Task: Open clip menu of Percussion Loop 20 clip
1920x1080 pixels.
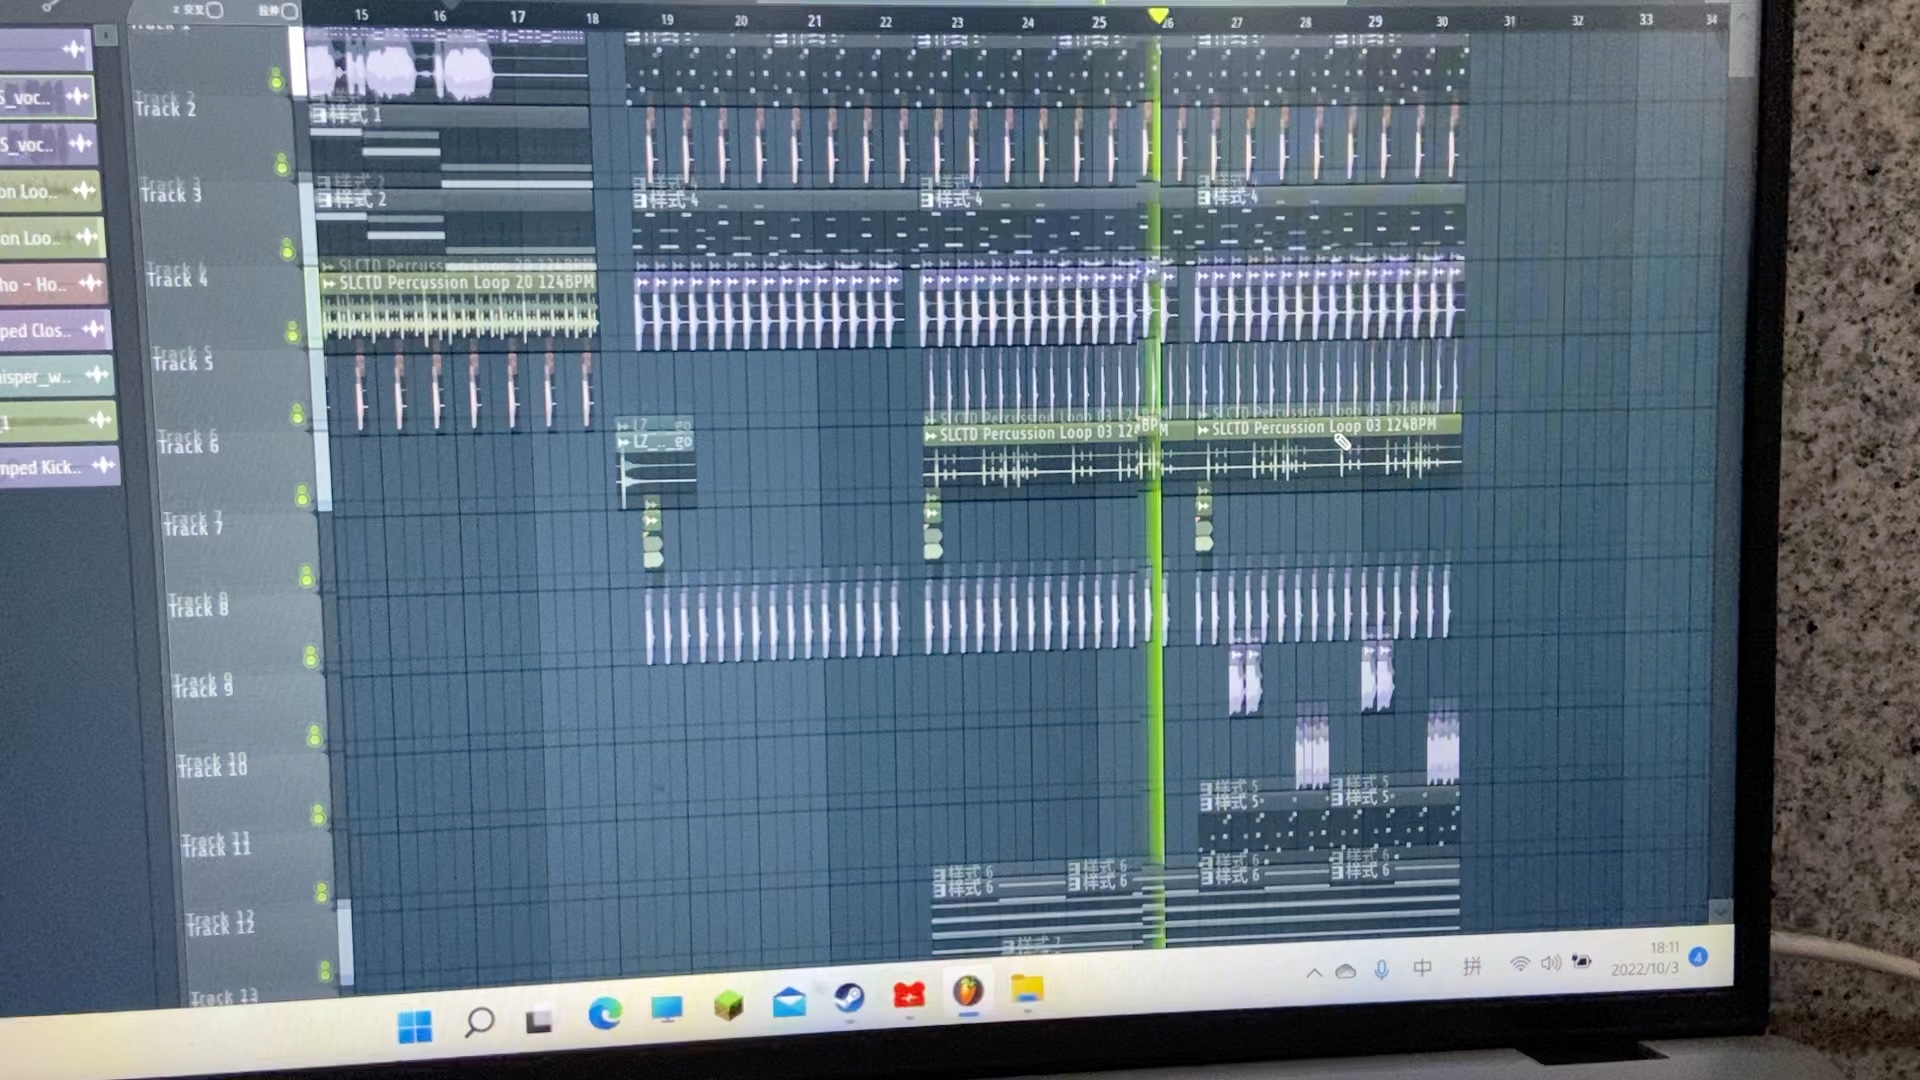Action: tap(329, 284)
